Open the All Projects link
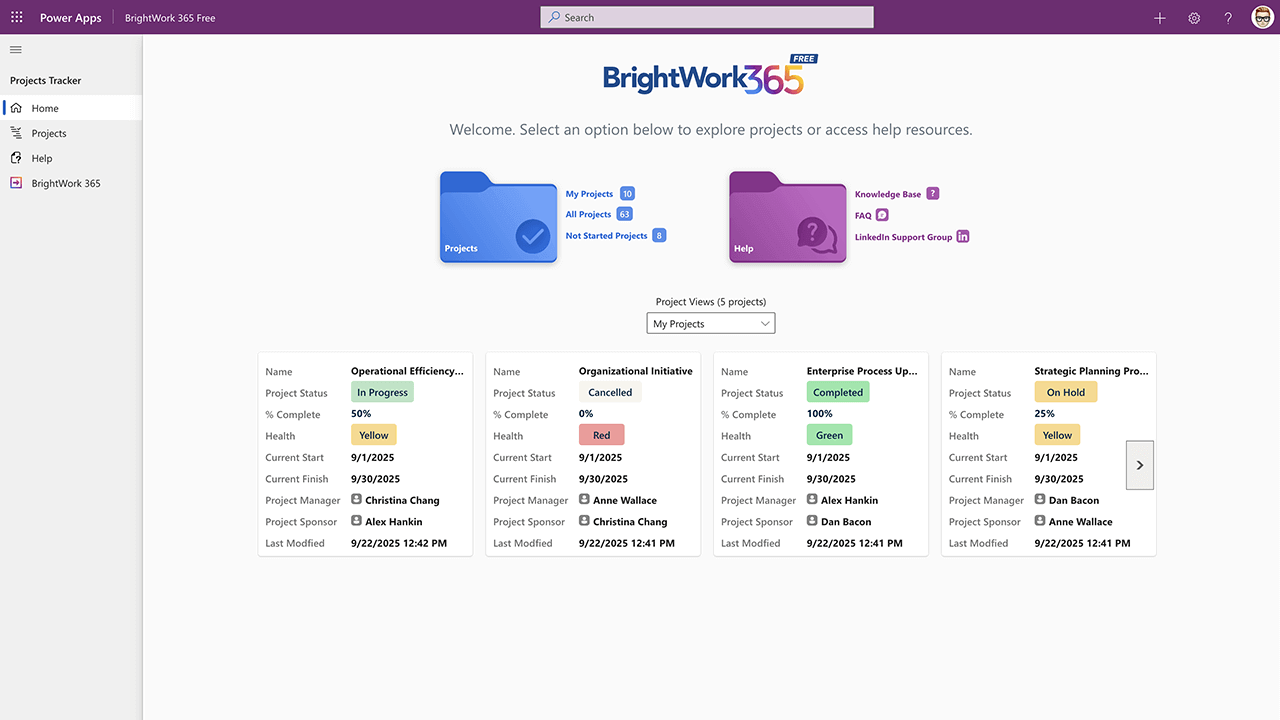The image size is (1280, 720). click(588, 214)
